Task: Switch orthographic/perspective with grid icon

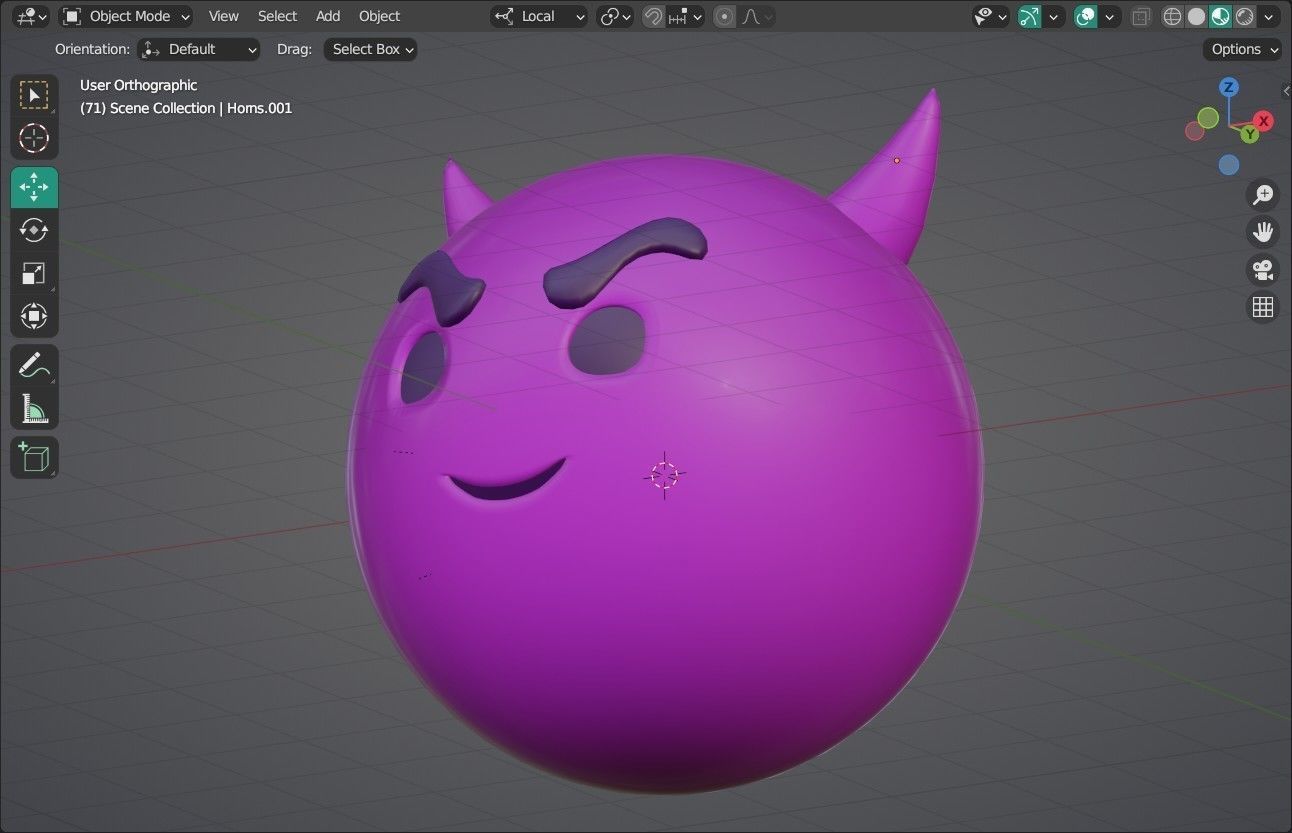Action: pyautogui.click(x=1263, y=307)
